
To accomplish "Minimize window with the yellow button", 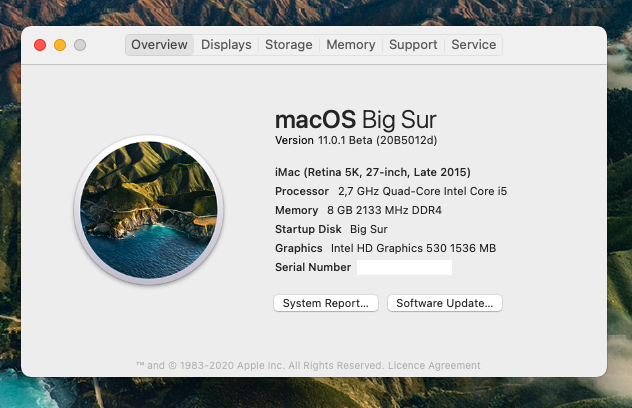I will 60,45.
